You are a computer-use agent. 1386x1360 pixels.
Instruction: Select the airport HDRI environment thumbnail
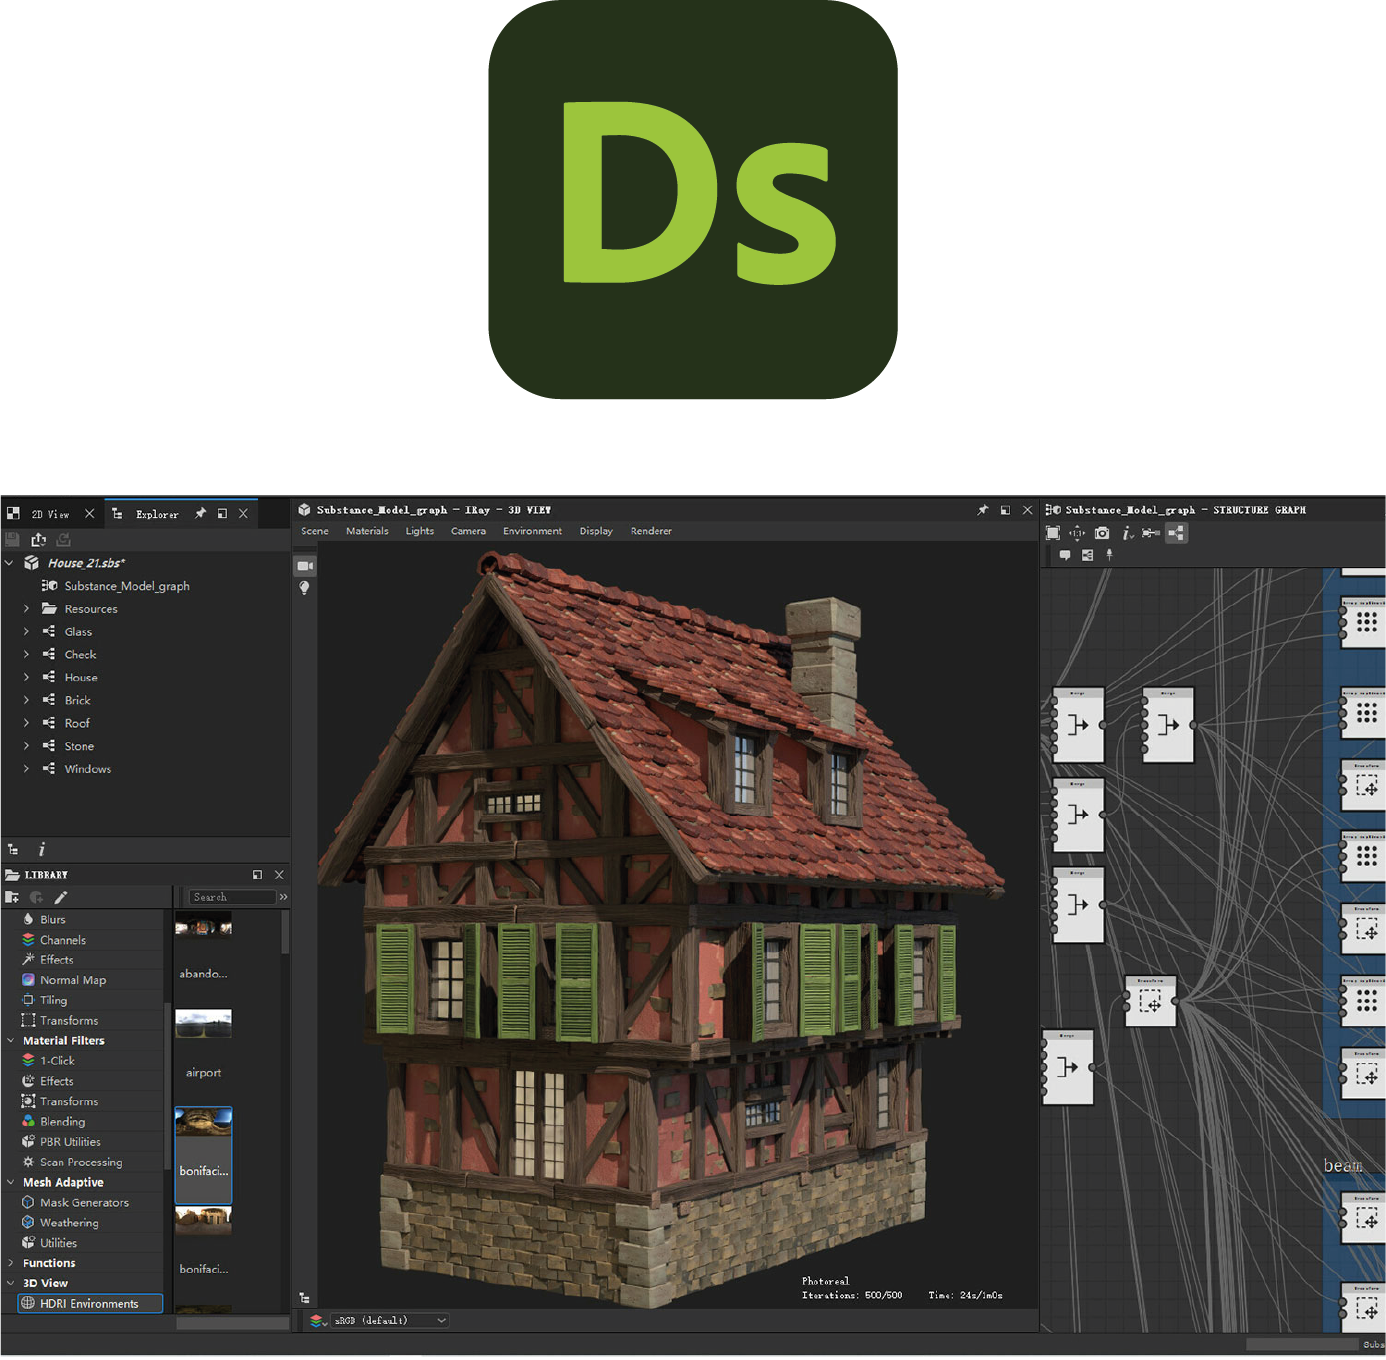coord(203,1024)
